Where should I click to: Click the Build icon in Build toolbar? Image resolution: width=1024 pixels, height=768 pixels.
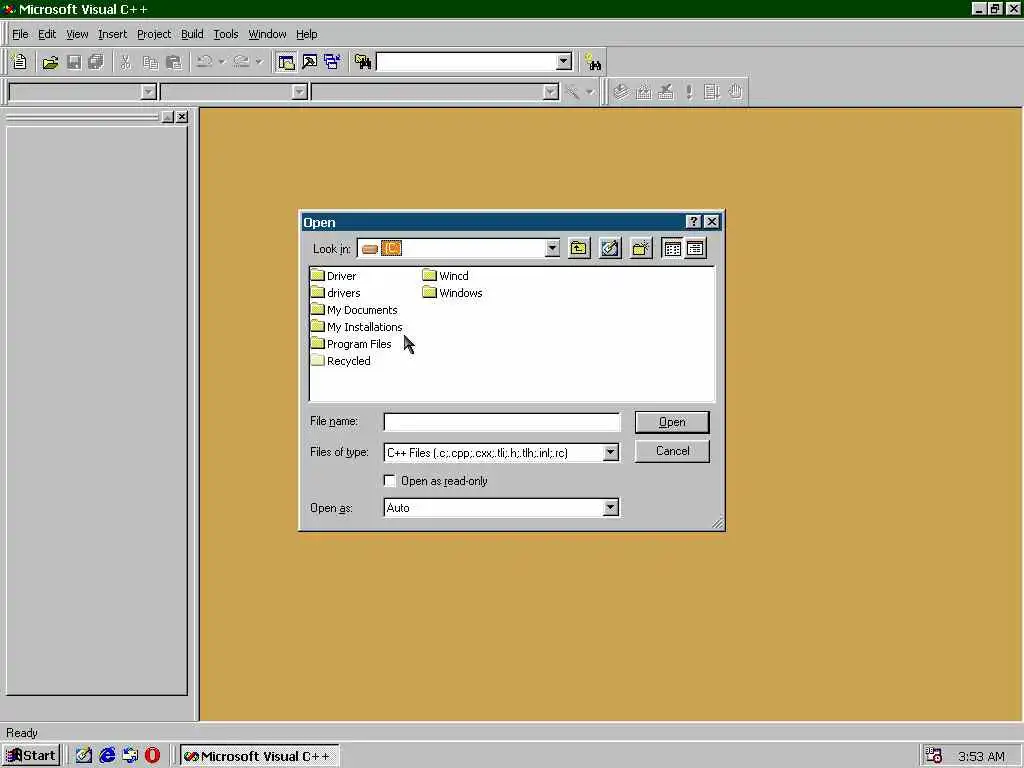[644, 92]
